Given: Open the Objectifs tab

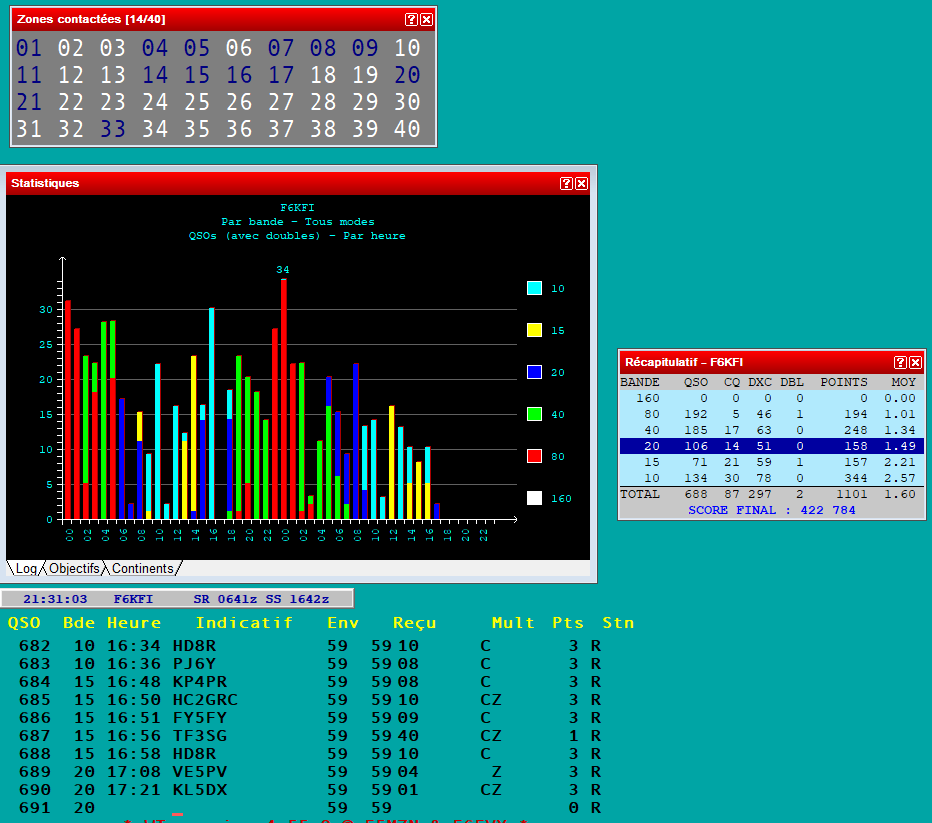Looking at the screenshot, I should tap(75, 569).
